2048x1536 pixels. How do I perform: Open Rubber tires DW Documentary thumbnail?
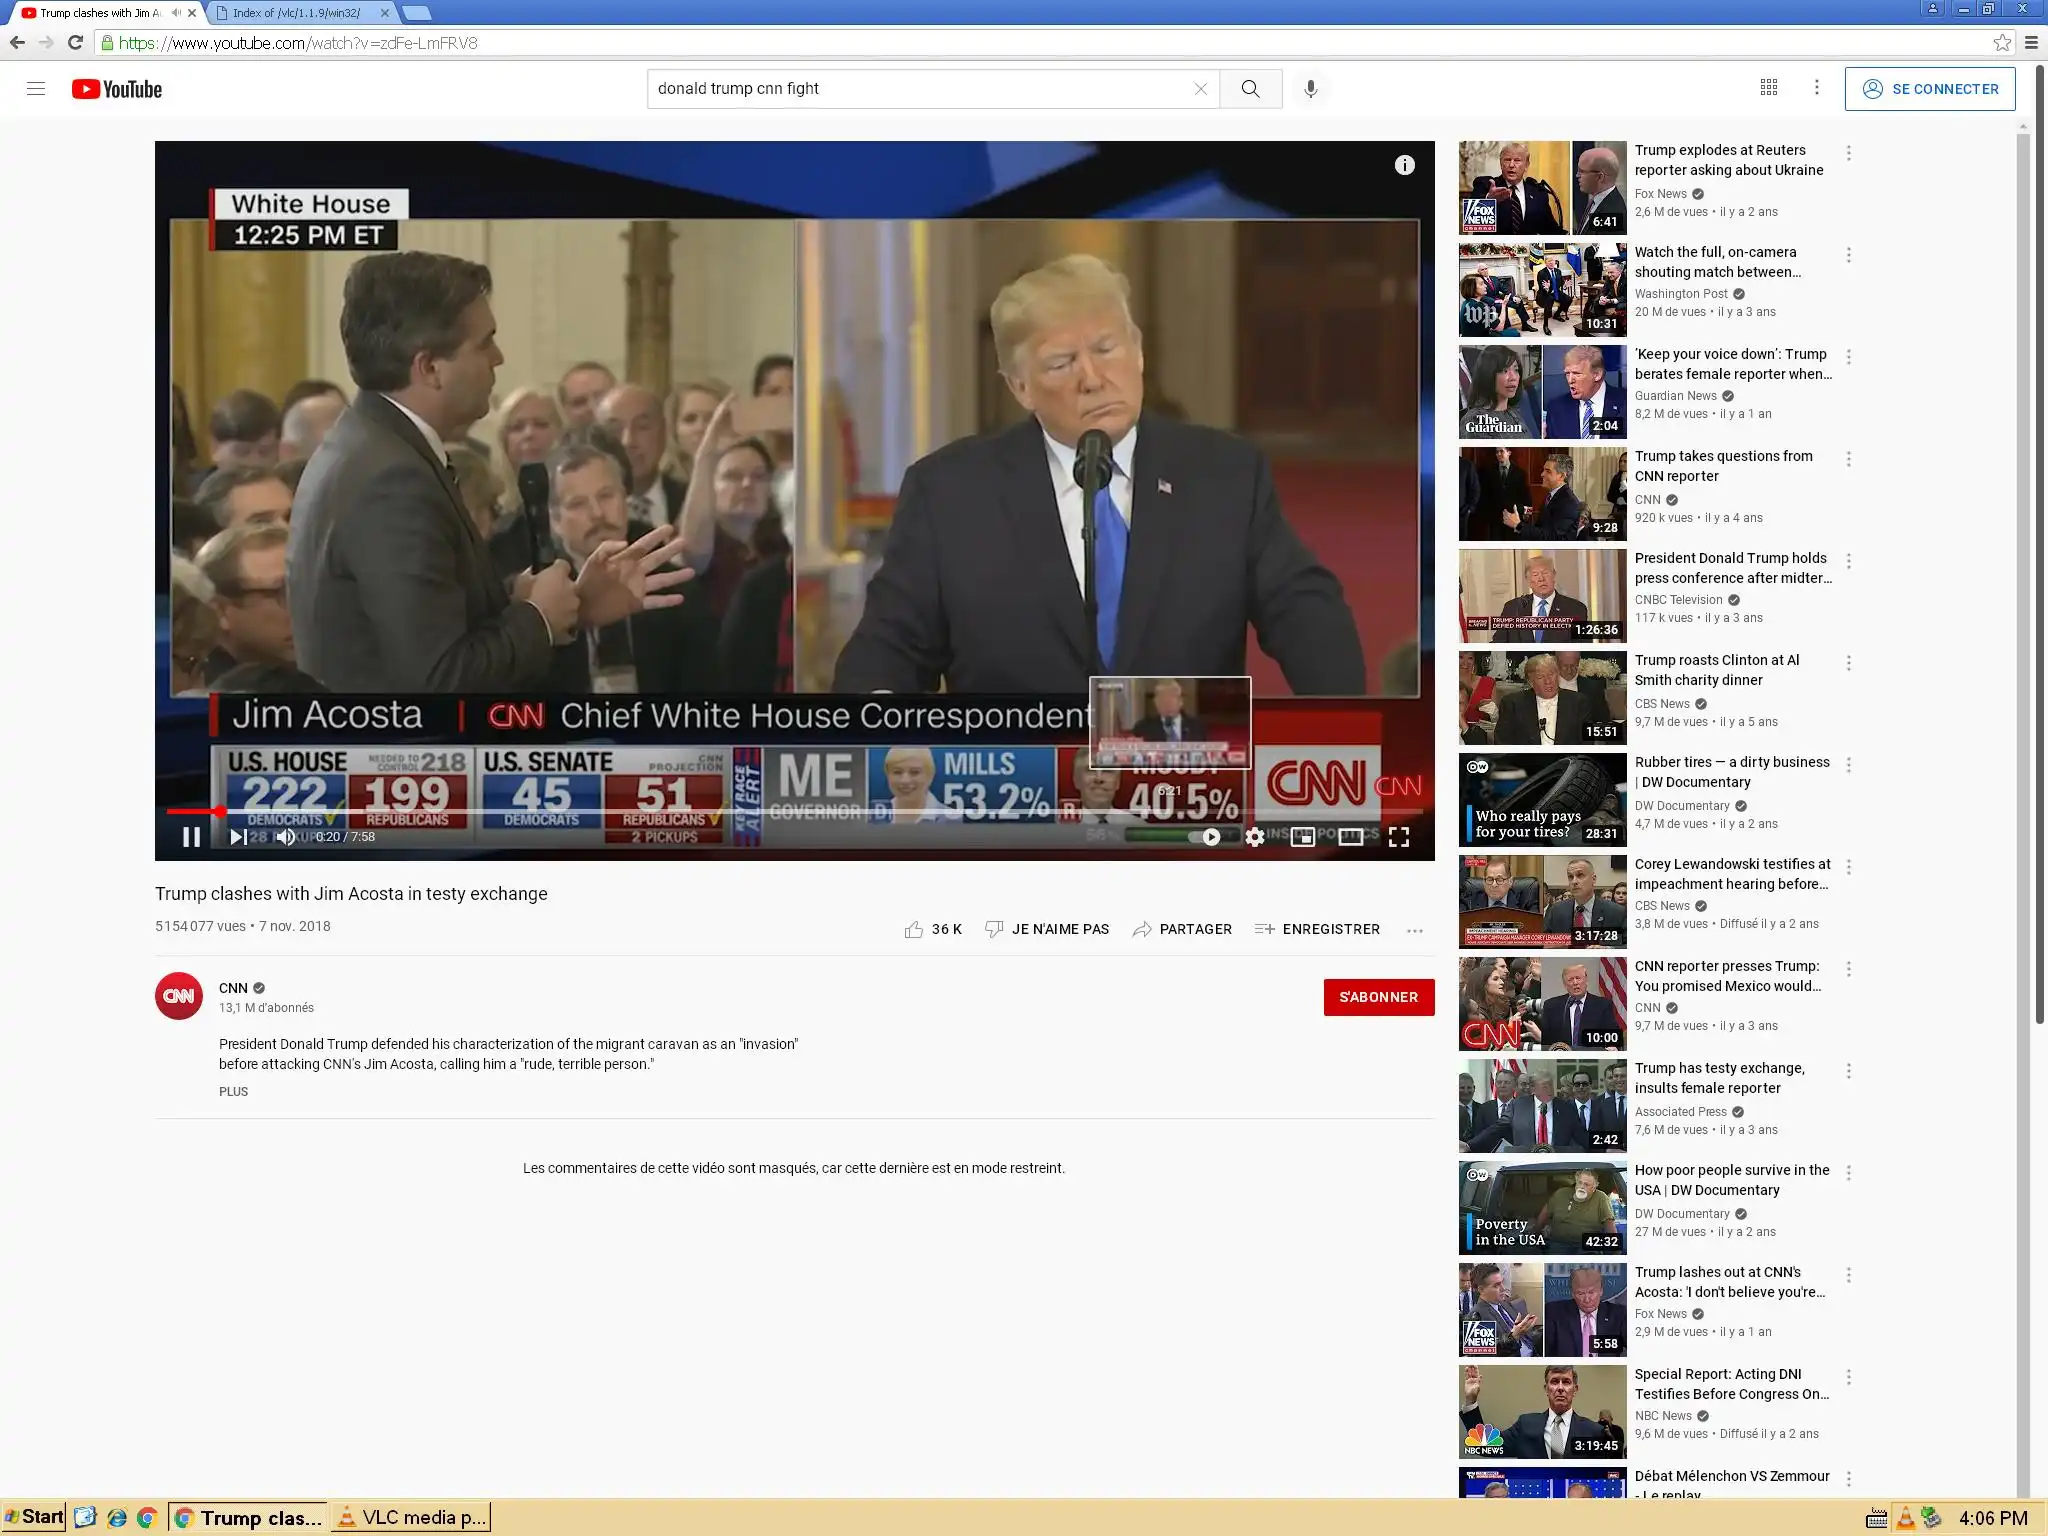click(x=1542, y=799)
